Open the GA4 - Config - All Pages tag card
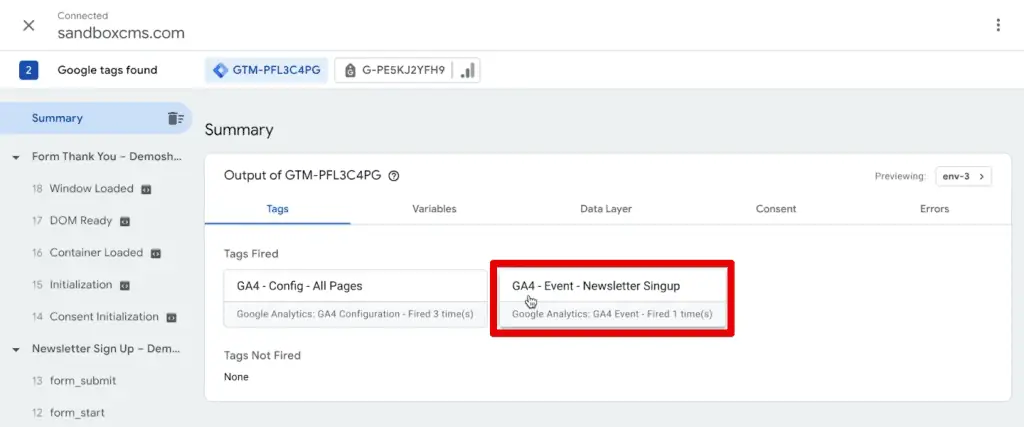This screenshot has width=1024, height=427. click(x=355, y=298)
